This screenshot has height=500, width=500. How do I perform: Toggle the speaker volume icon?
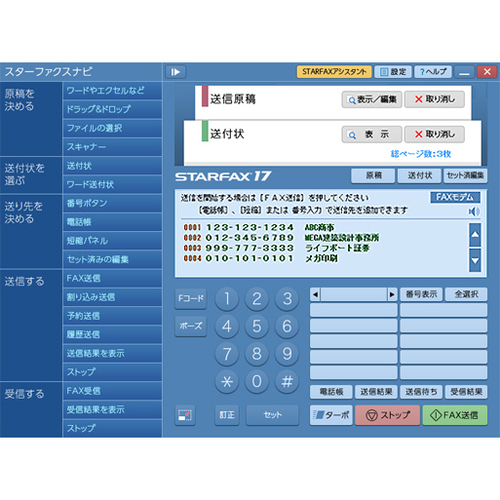[474, 211]
